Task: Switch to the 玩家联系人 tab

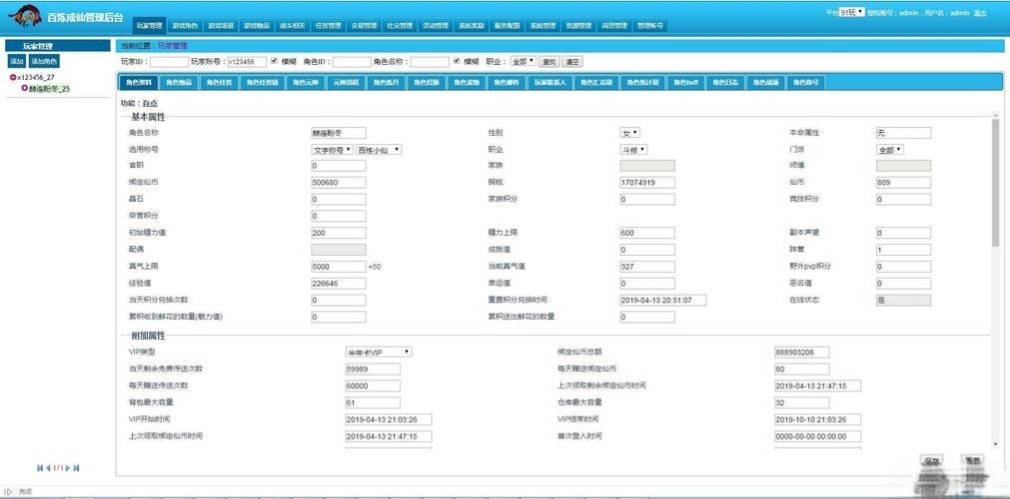Action: (549, 82)
